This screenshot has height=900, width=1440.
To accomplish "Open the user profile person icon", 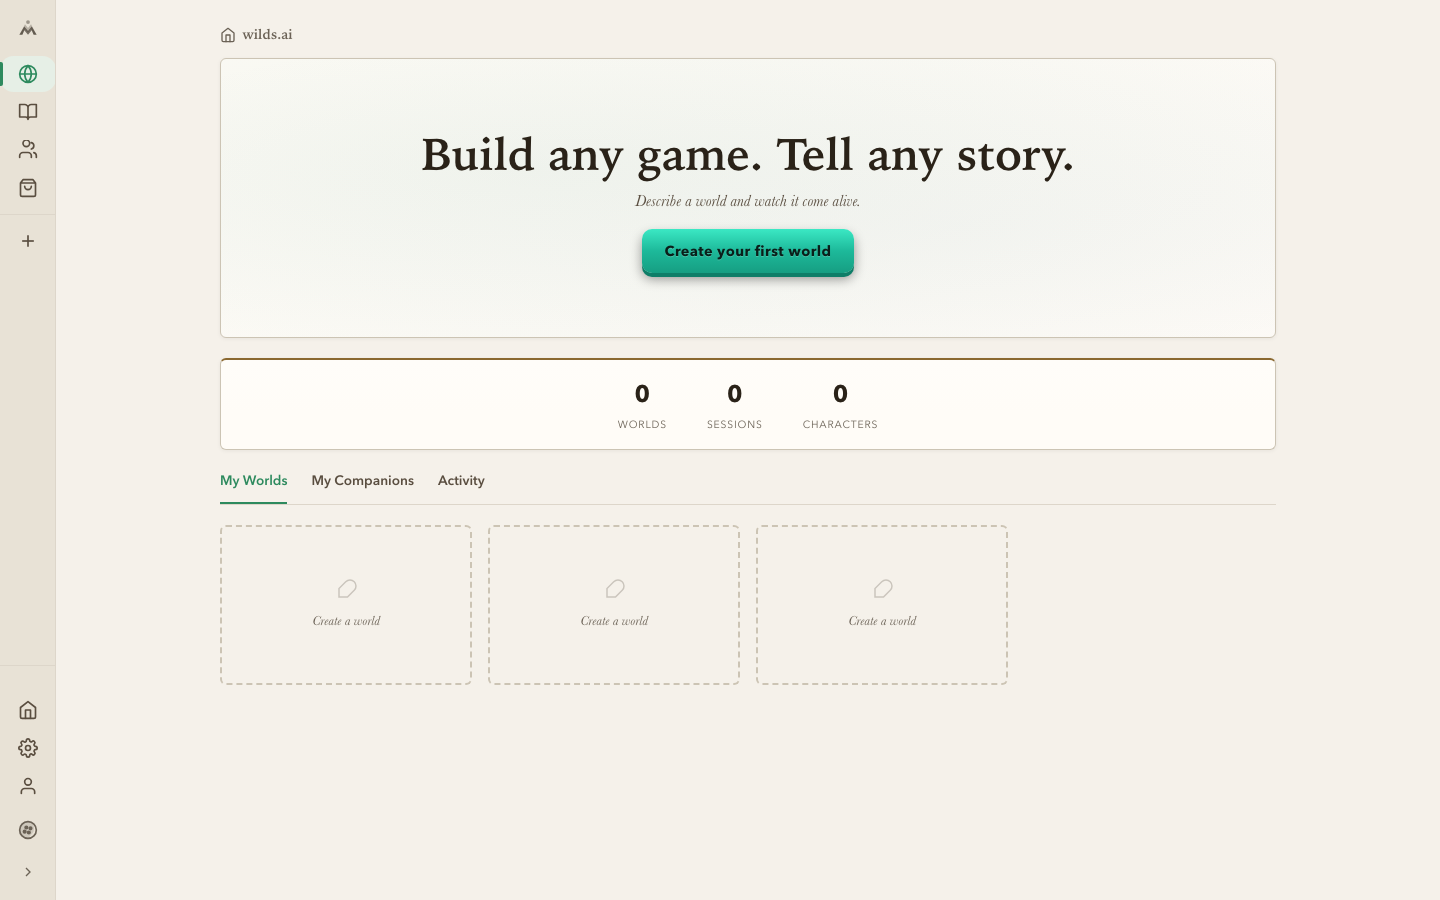I will point(28,785).
